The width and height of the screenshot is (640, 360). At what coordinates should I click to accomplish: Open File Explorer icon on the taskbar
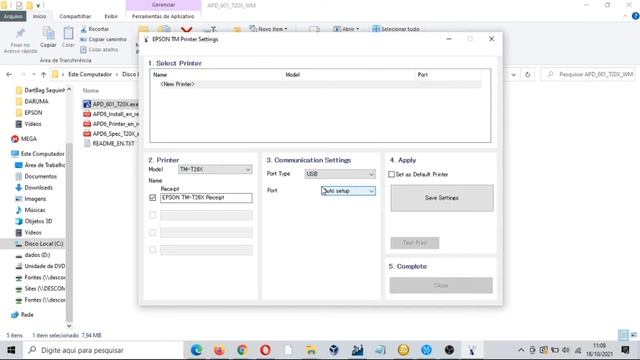coord(311,350)
